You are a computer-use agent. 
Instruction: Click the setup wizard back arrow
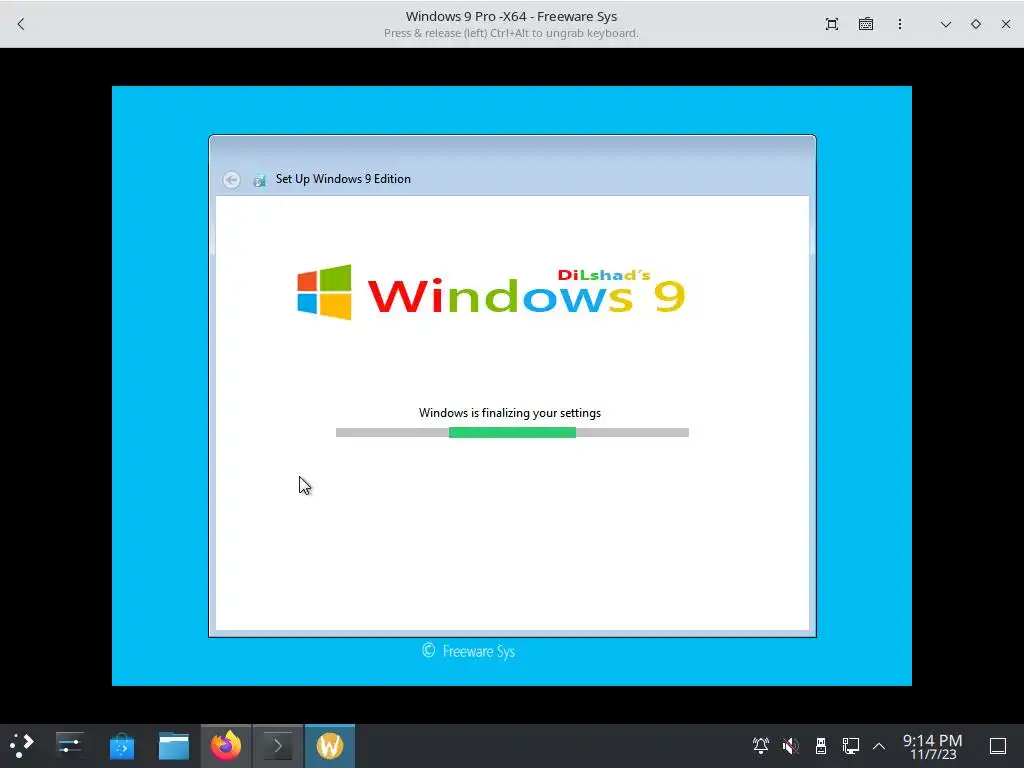pyautogui.click(x=231, y=180)
